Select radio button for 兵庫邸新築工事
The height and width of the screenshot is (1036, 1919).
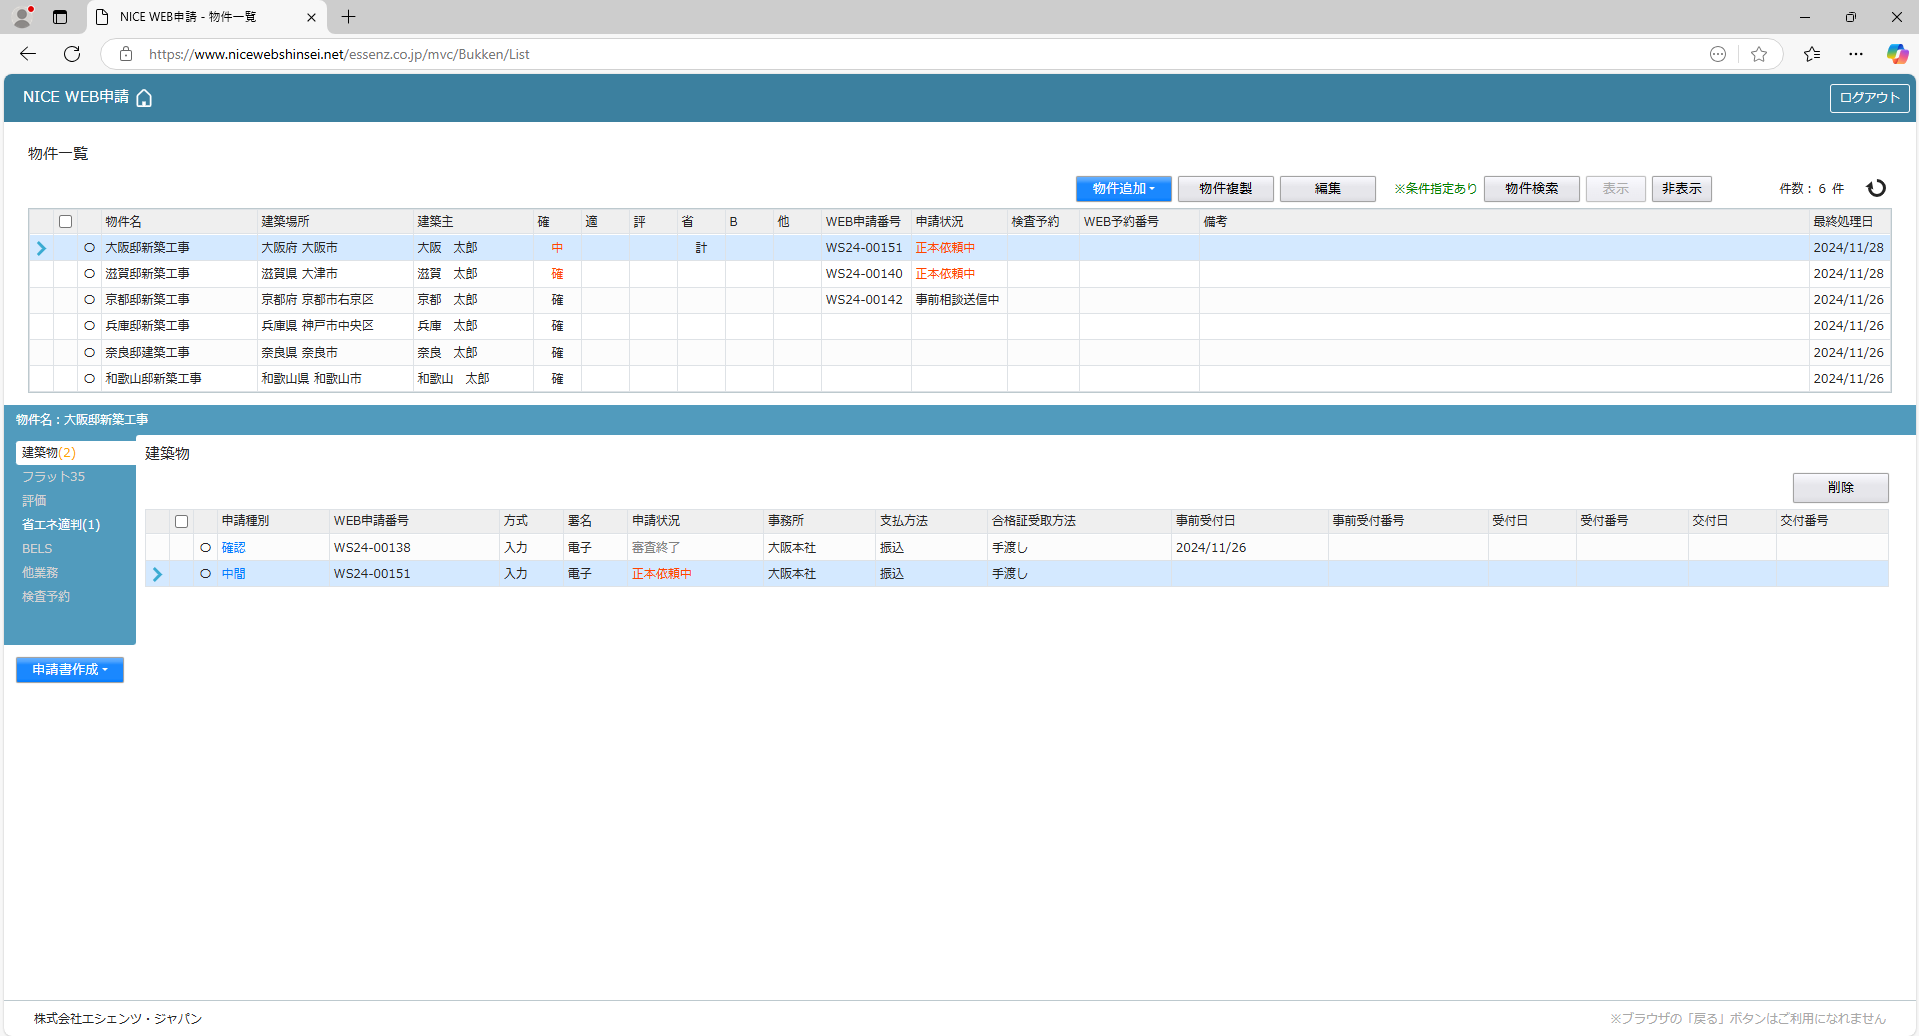89,326
